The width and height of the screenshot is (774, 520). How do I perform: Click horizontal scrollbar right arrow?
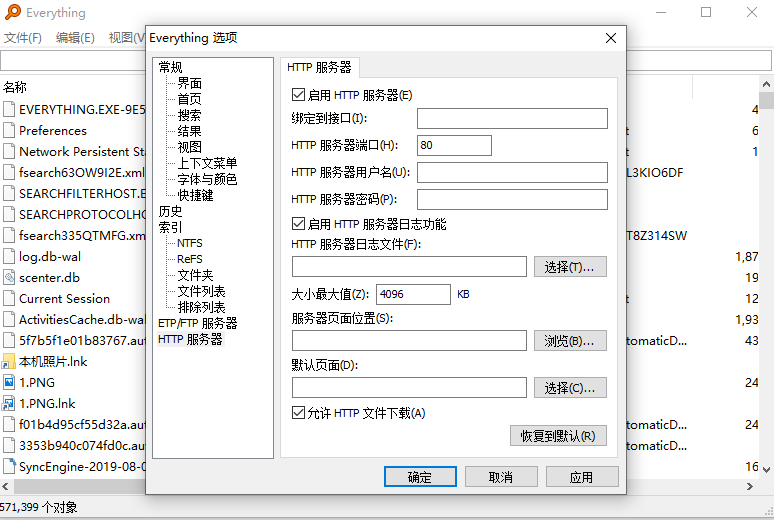750,486
